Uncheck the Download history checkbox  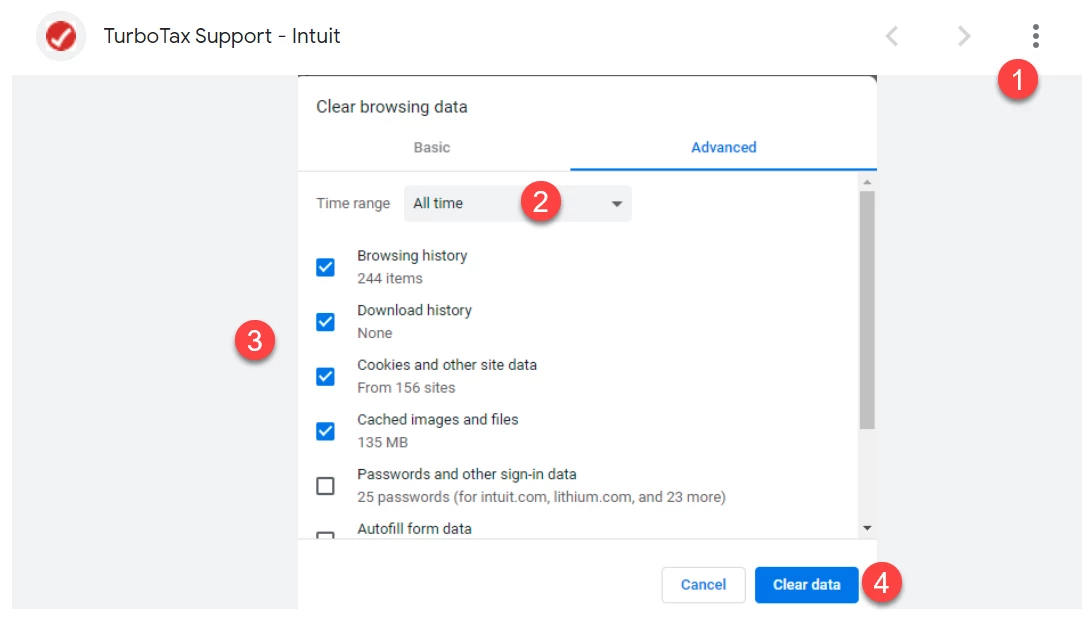click(x=325, y=322)
